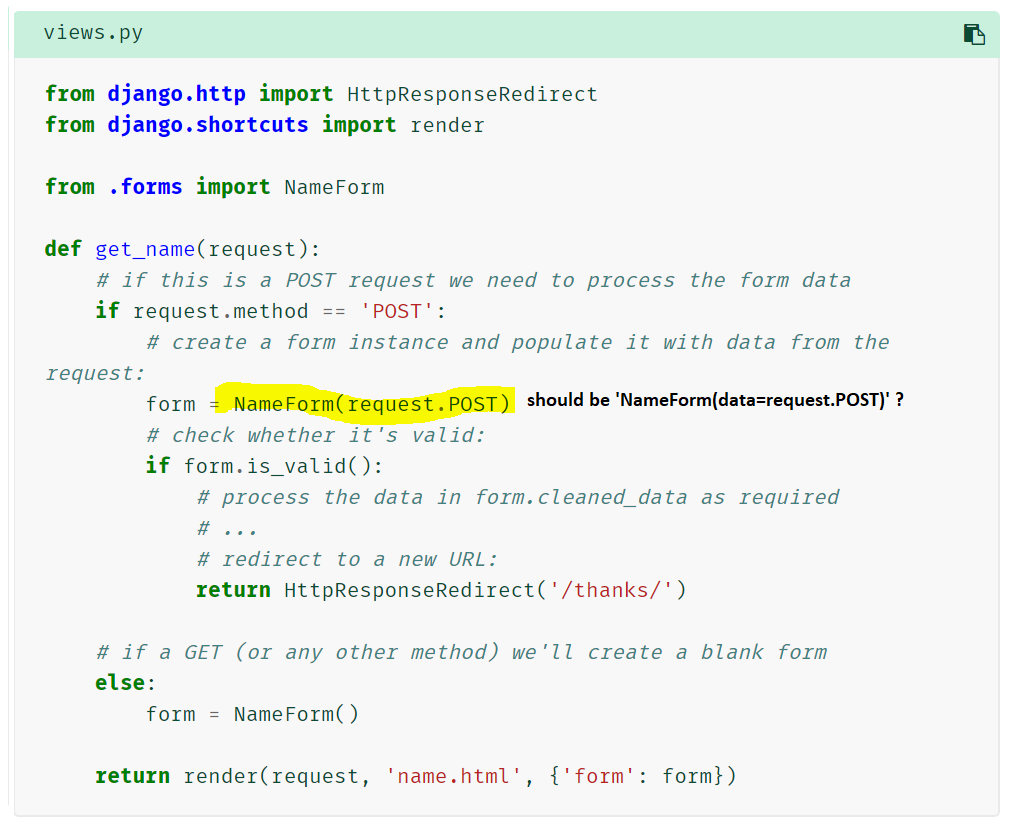Select the views.py filename in the header

(93, 32)
